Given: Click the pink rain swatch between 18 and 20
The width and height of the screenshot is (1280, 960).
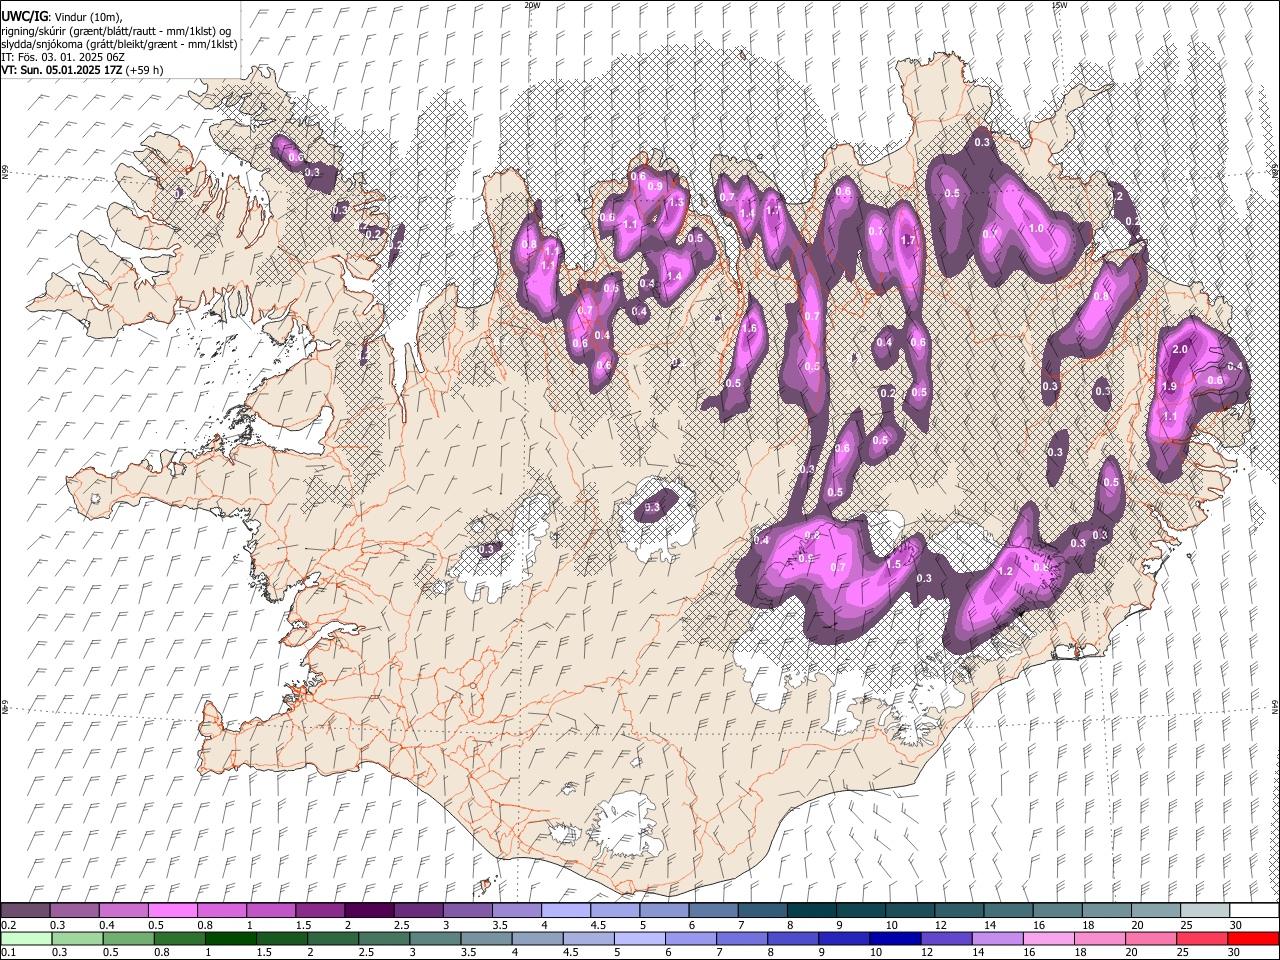Looking at the screenshot, I should [1099, 938].
